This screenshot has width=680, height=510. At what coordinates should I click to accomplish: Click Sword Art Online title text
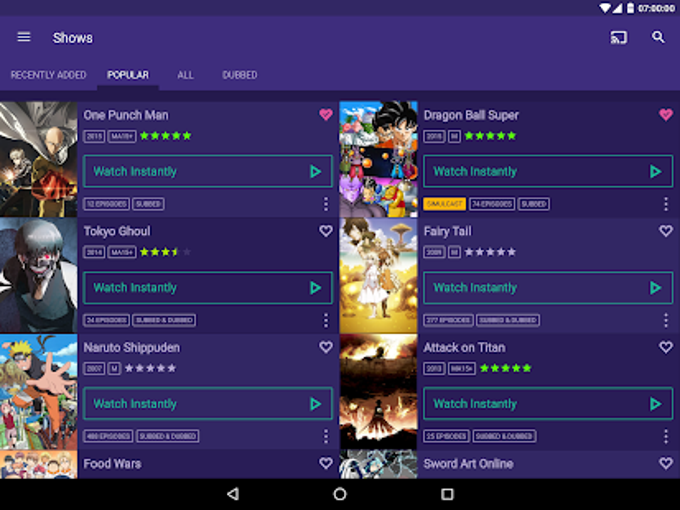[468, 464]
